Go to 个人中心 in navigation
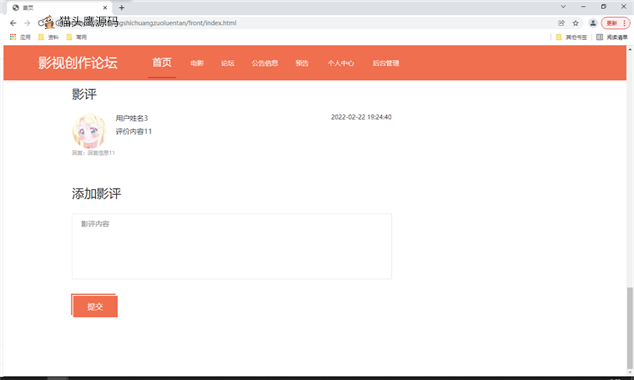Viewport: 634px width, 380px height. point(340,63)
